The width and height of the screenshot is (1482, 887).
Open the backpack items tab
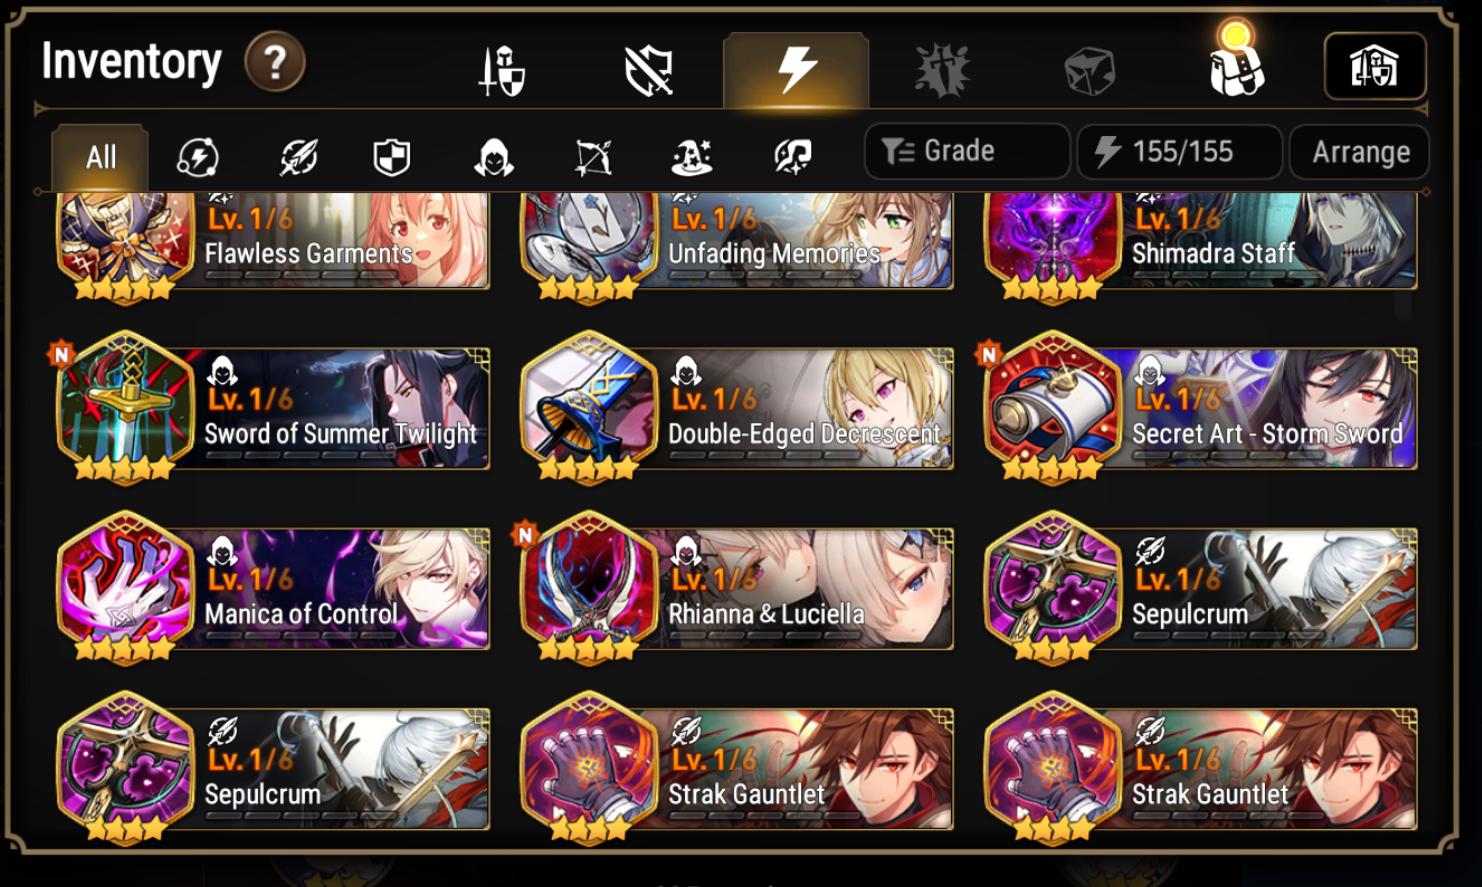(x=1236, y=62)
